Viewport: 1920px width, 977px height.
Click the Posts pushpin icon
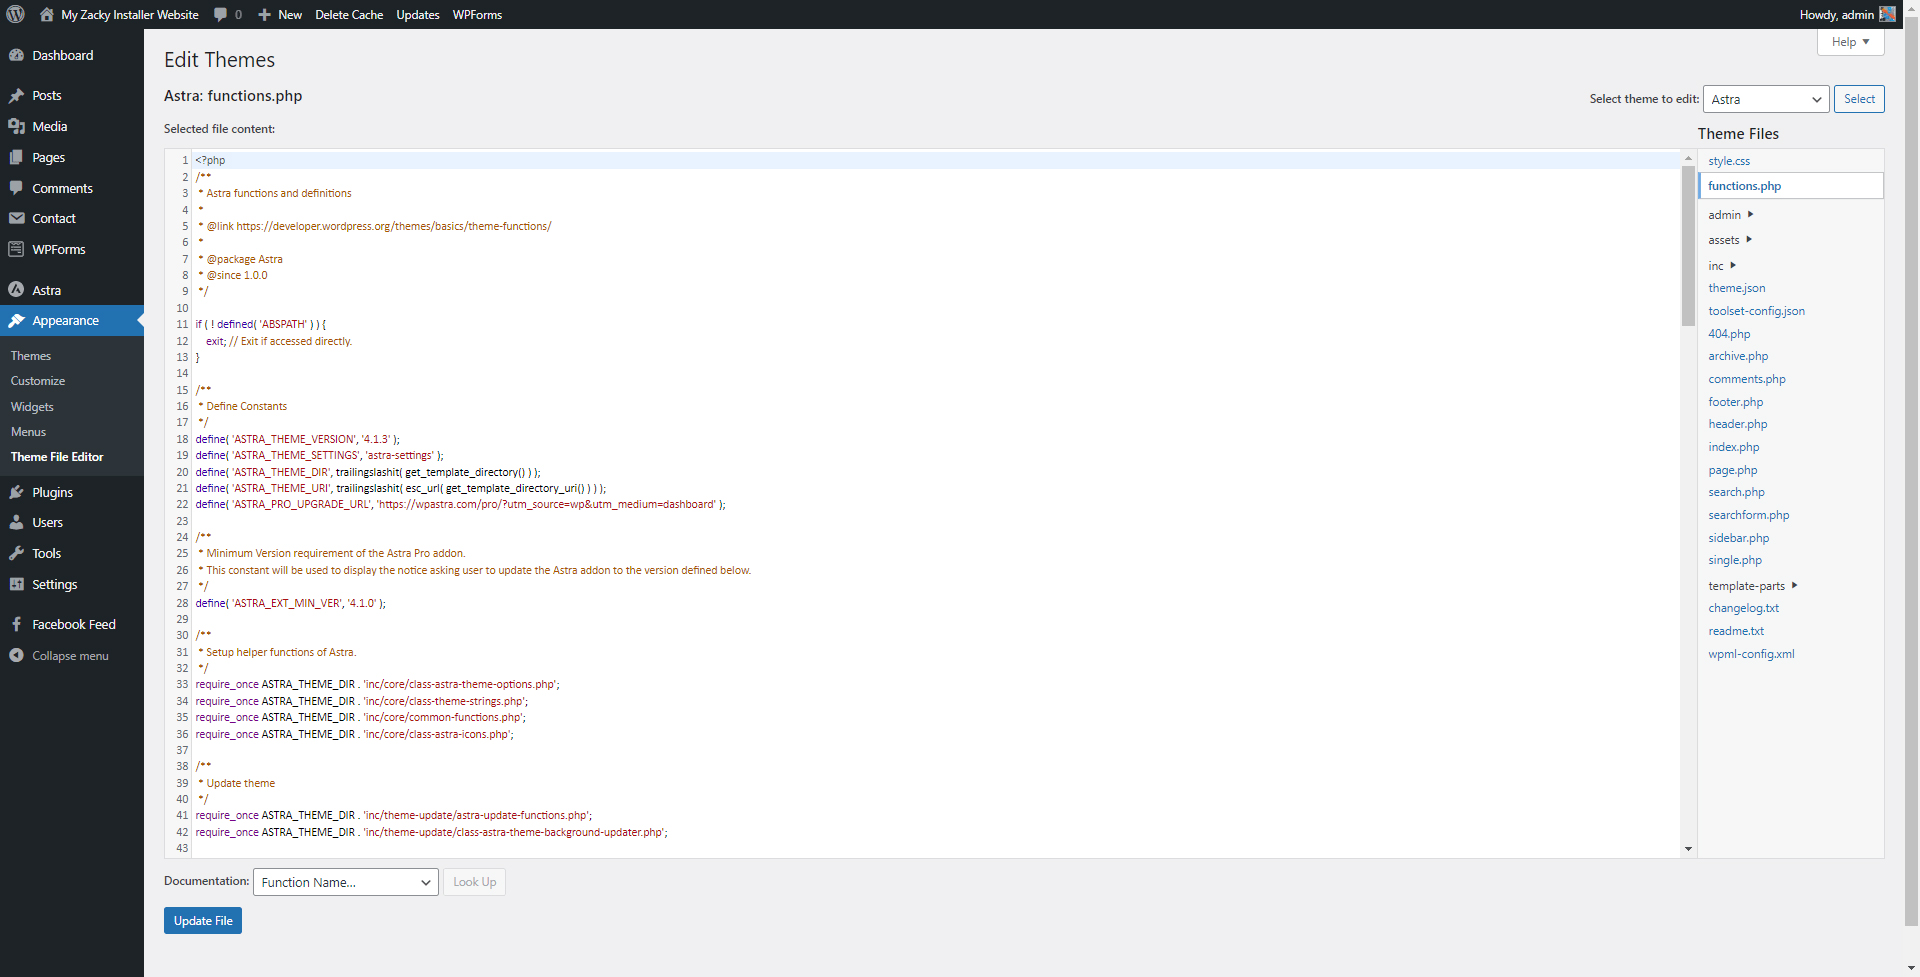(x=16, y=95)
